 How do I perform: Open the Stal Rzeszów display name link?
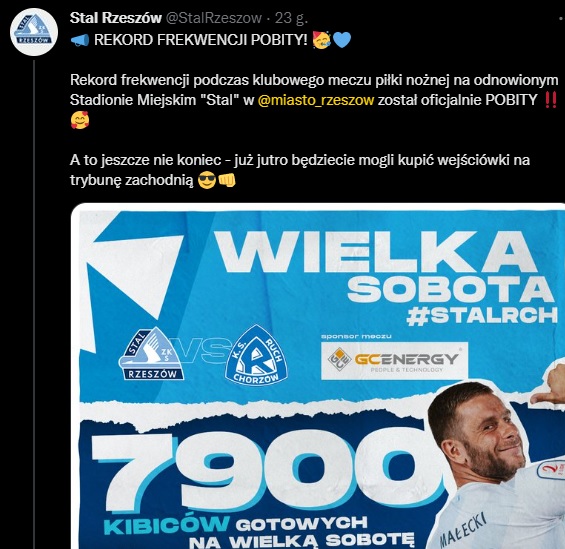116,18
